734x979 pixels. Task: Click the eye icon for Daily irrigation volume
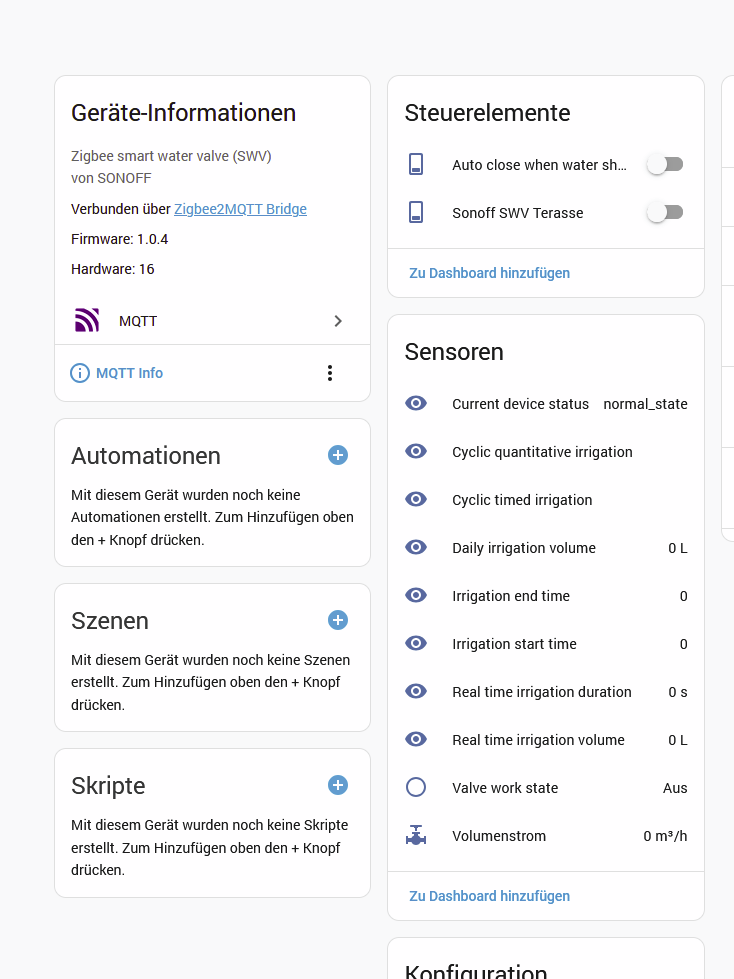416,548
